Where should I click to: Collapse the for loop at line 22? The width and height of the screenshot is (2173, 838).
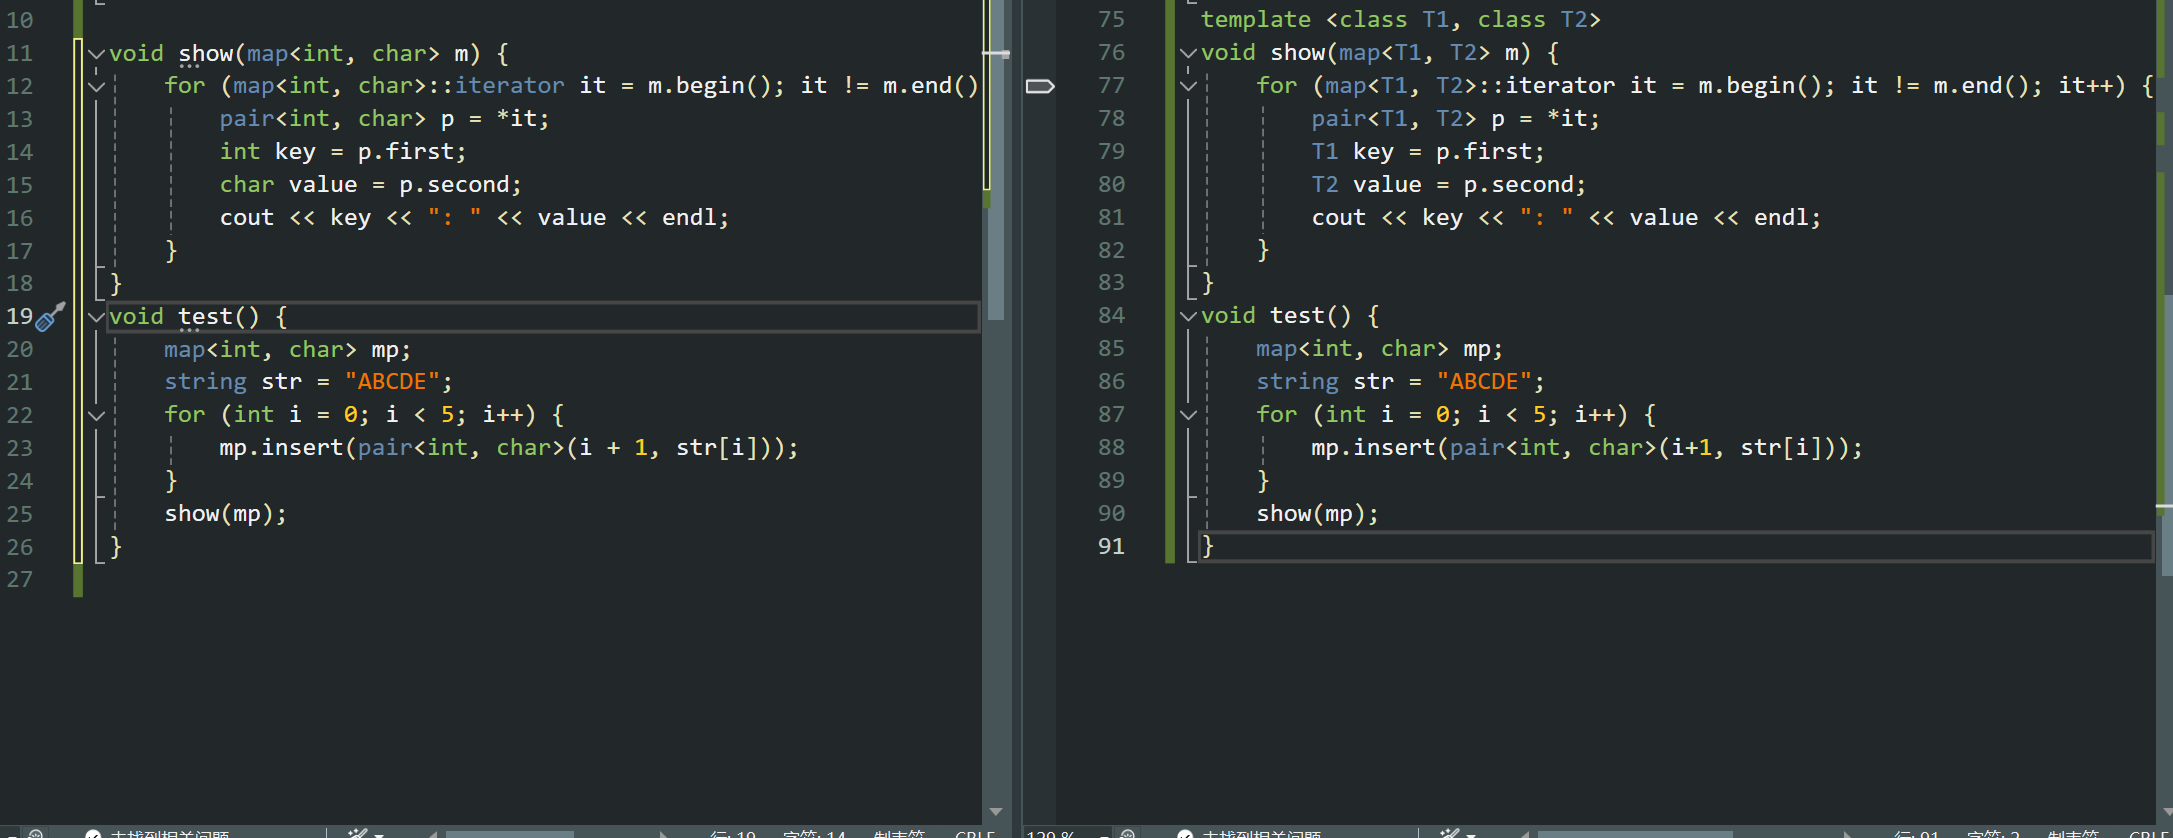click(x=96, y=415)
